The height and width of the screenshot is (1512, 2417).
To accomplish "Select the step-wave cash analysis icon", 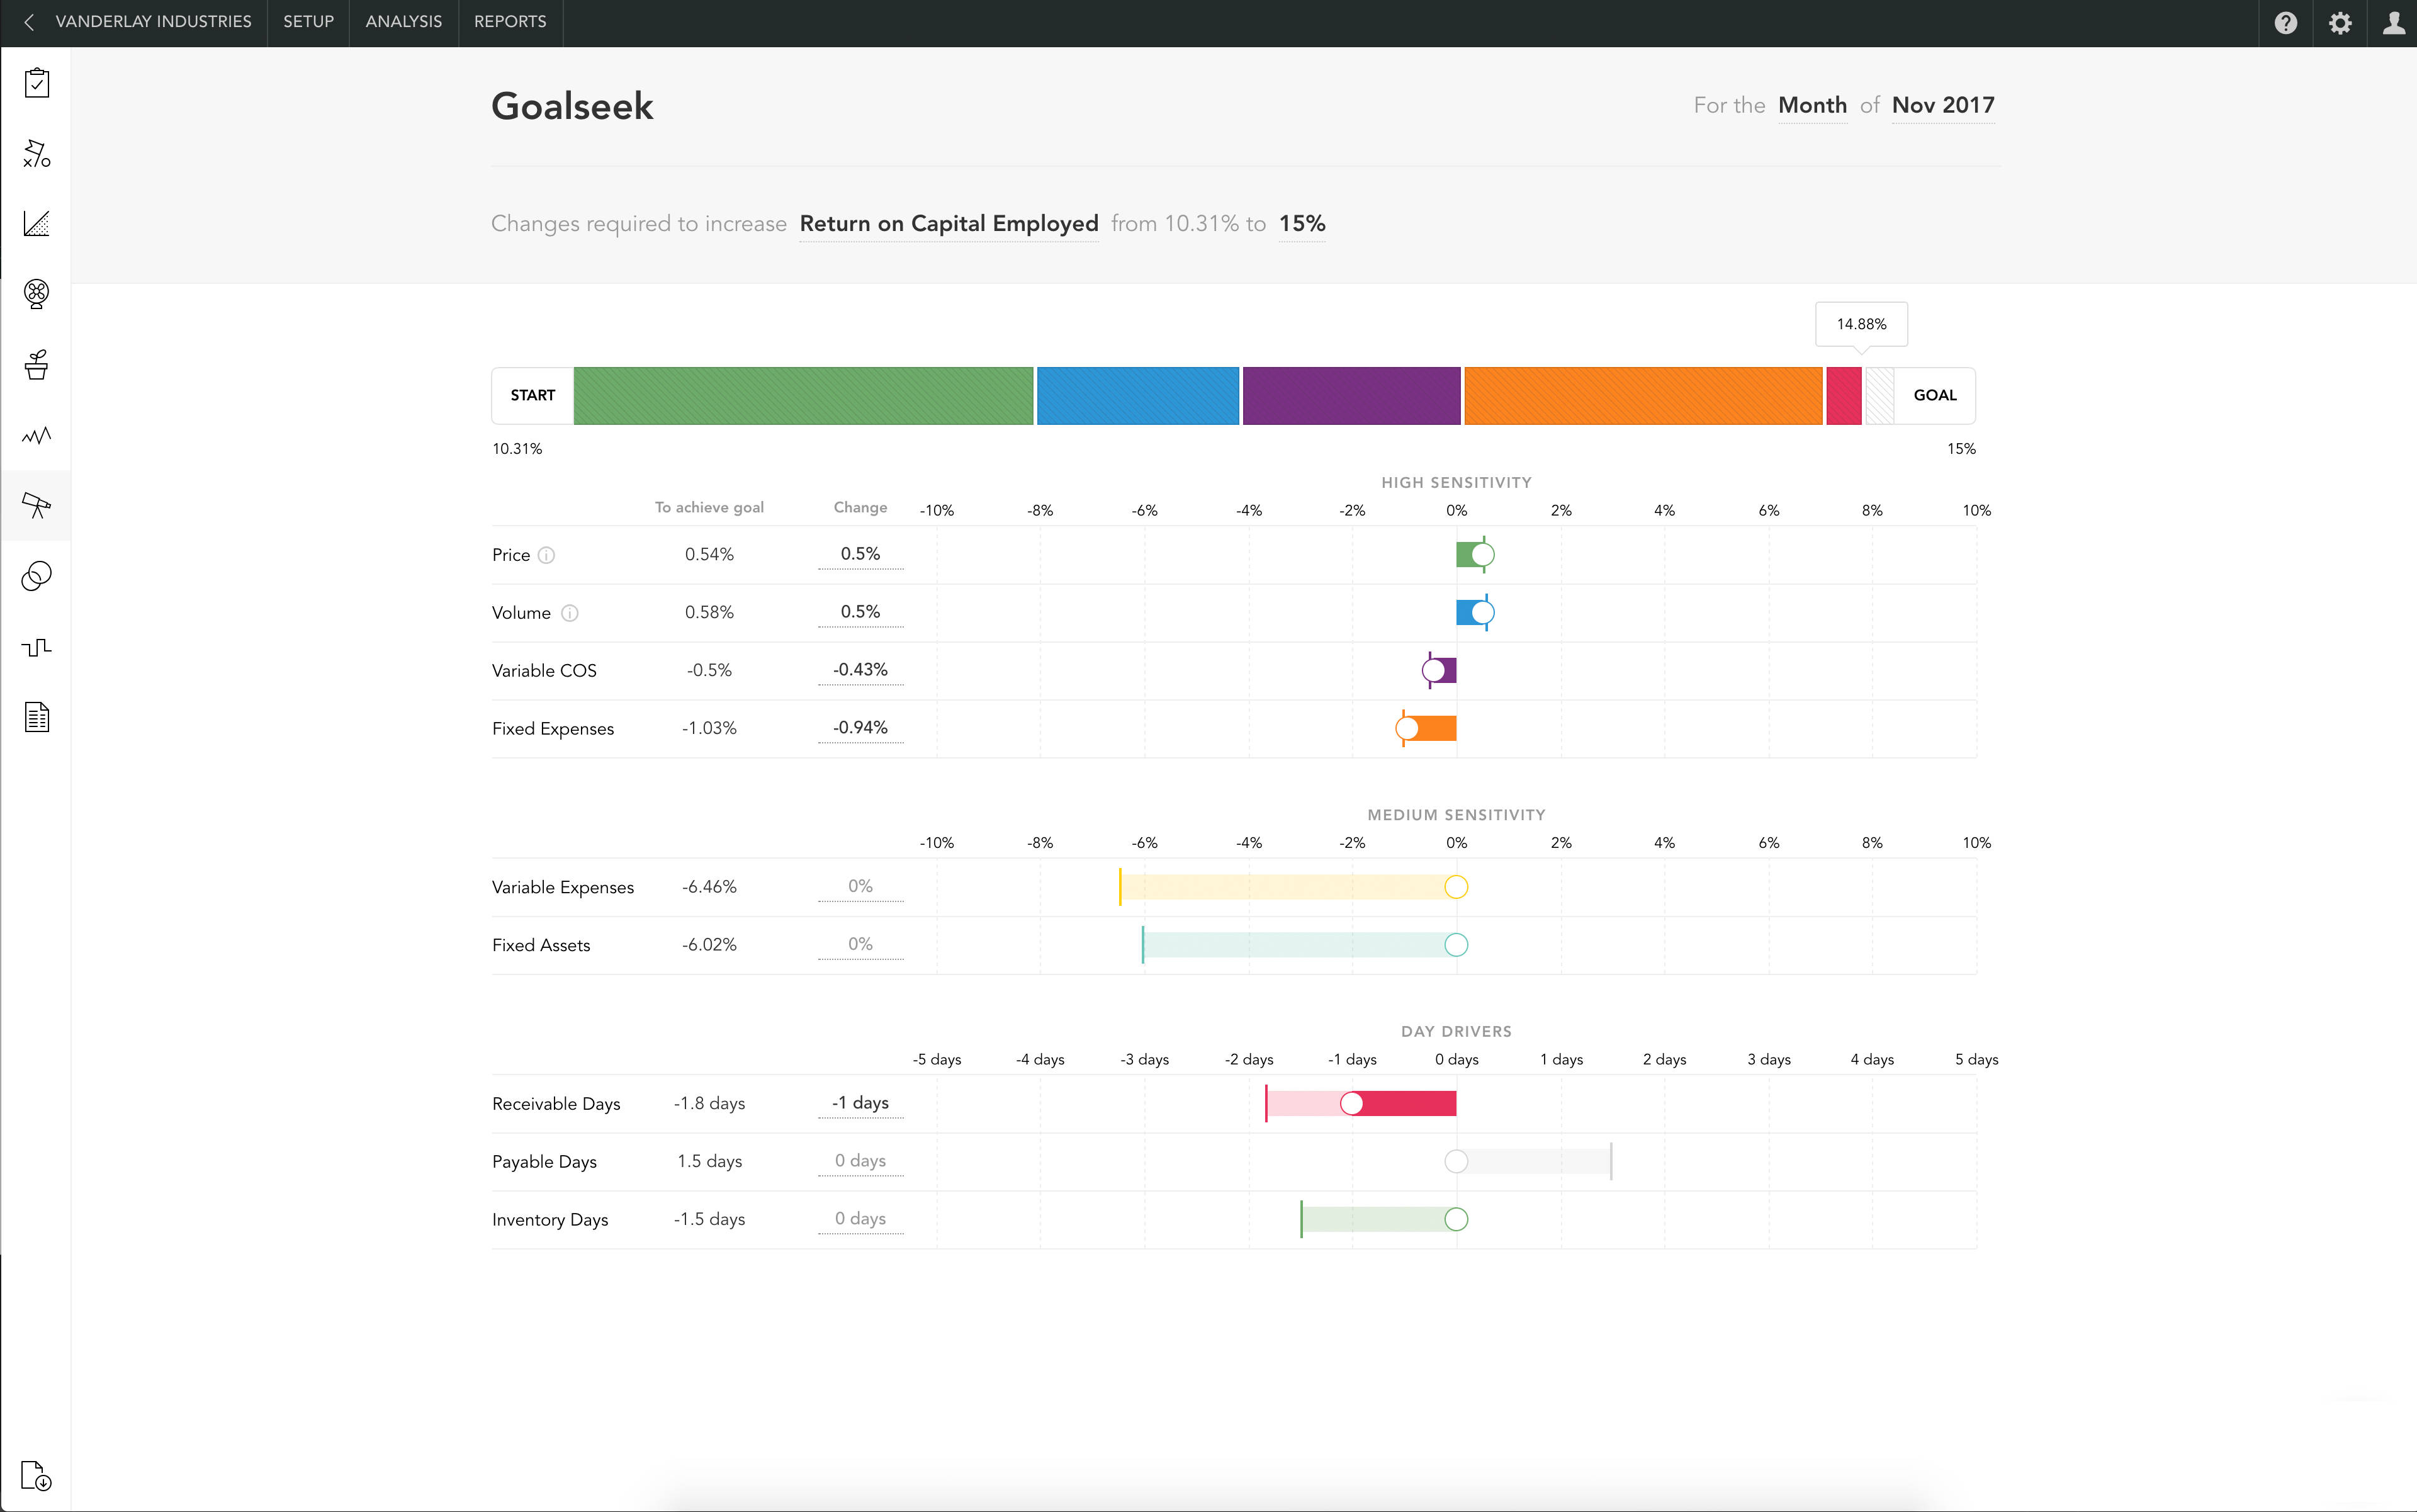I will [x=36, y=647].
